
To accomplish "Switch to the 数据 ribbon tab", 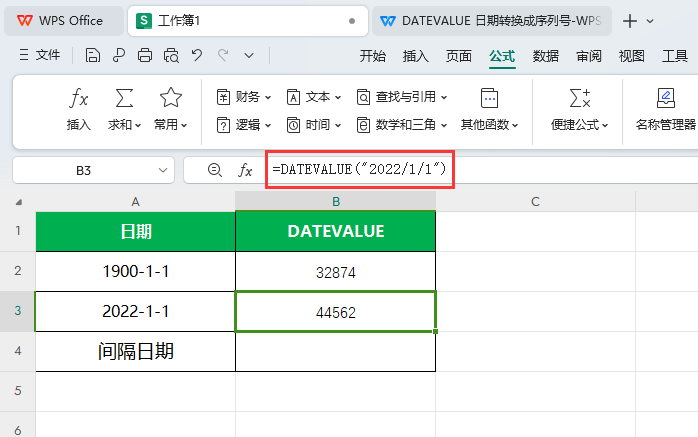I will pyautogui.click(x=545, y=56).
